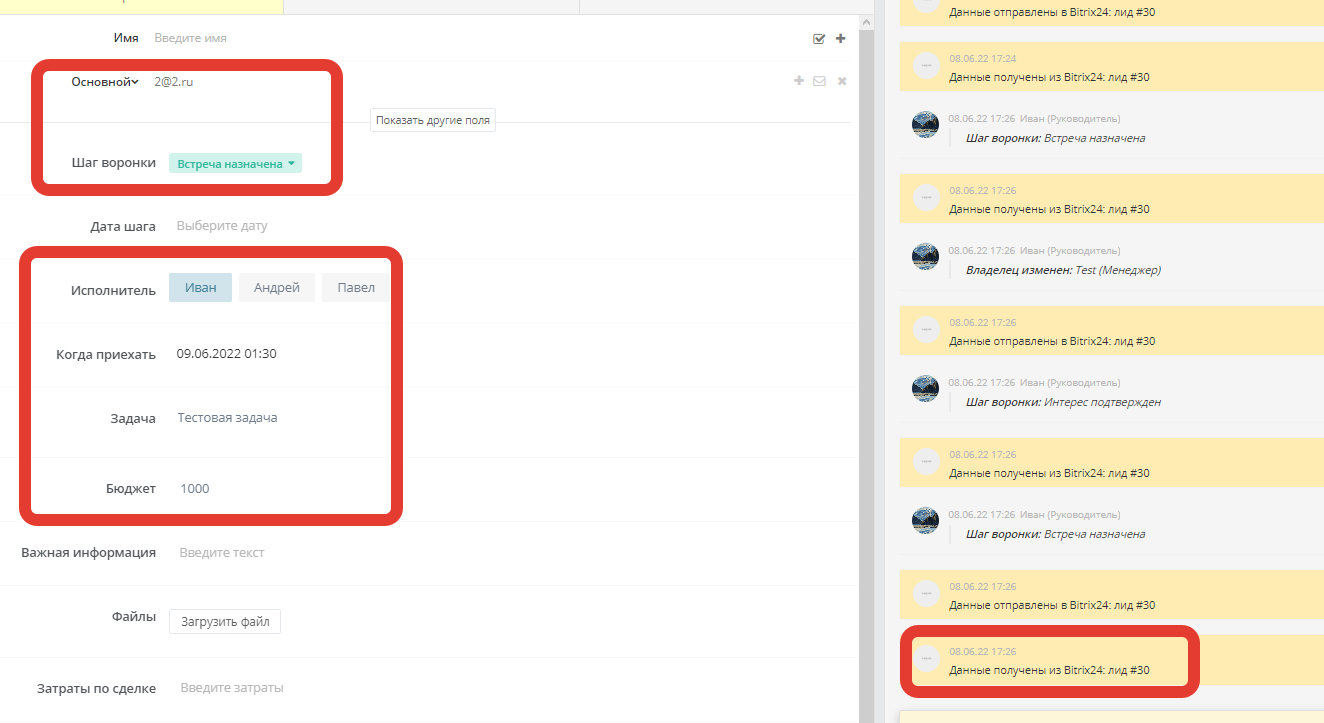This screenshot has height=723, width=1324.
Task: Click avatar beside Владелец изменен entry
Action: tap(925, 257)
